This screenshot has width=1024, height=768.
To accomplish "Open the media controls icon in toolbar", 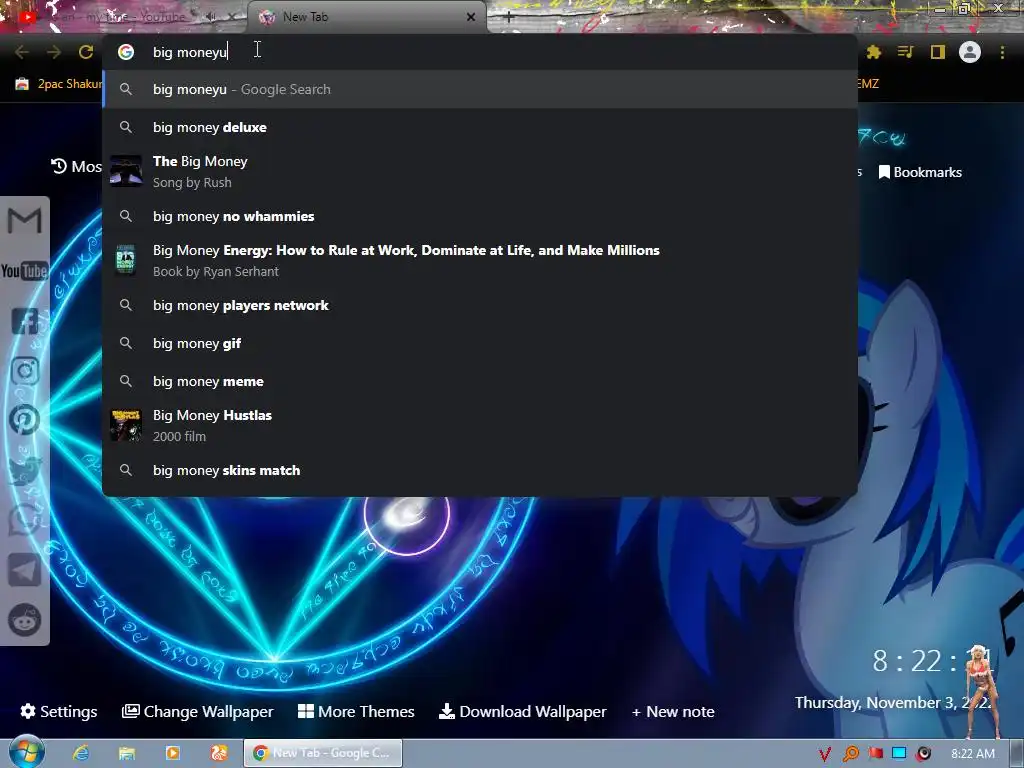I will [x=905, y=52].
